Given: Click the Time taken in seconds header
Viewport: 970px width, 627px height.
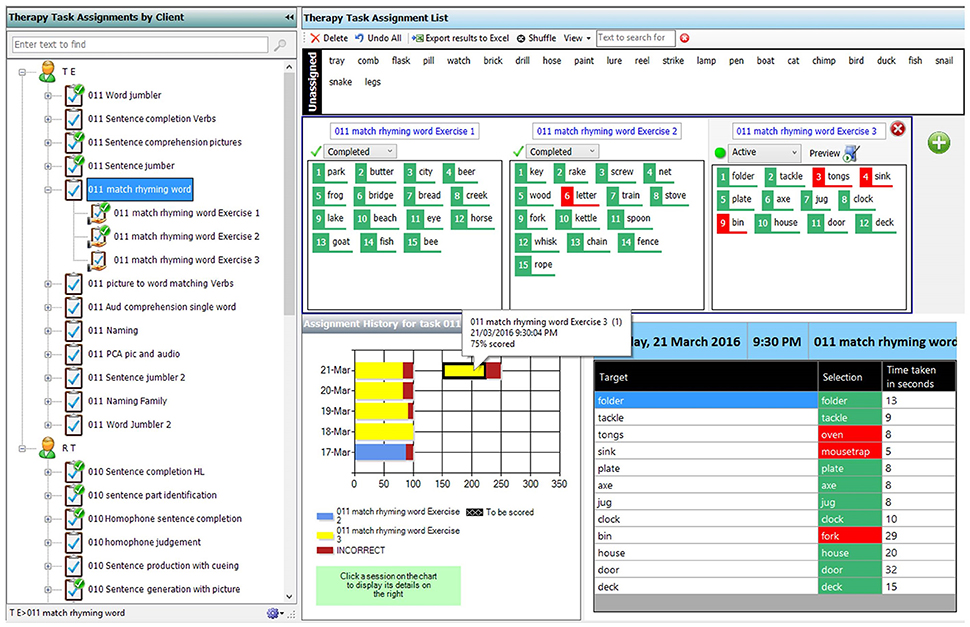Looking at the screenshot, I should (919, 377).
